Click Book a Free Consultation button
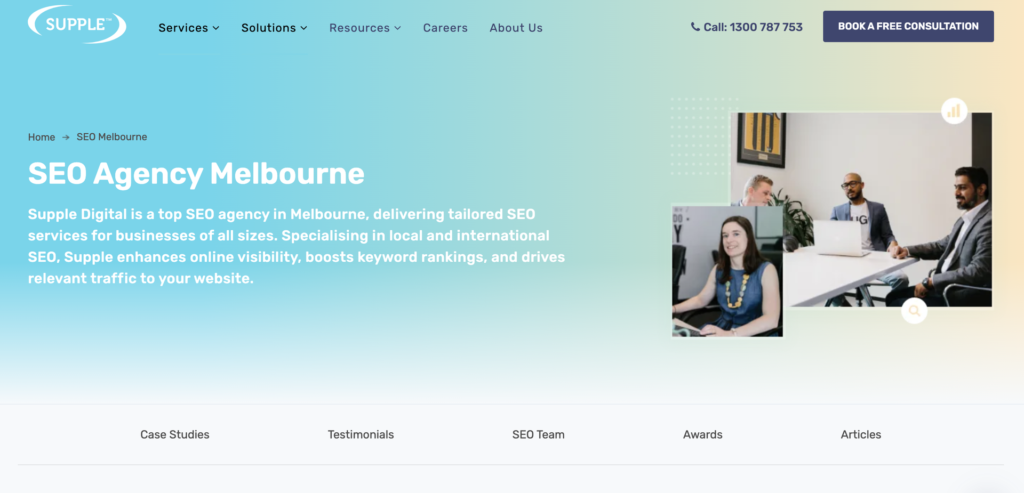The width and height of the screenshot is (1024, 493). tap(908, 26)
